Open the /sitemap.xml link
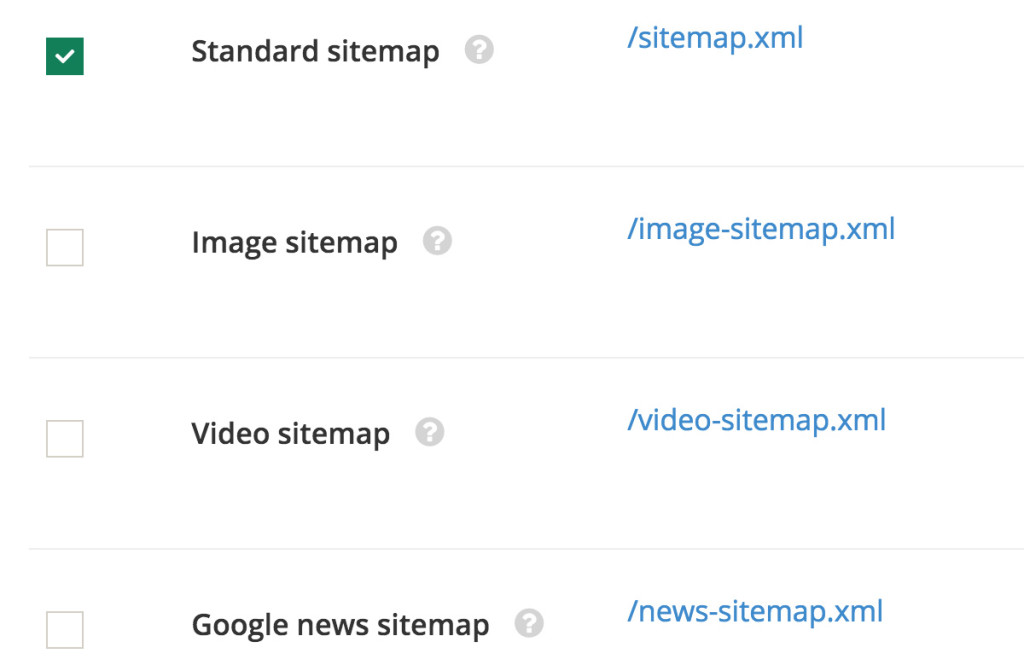 715,38
